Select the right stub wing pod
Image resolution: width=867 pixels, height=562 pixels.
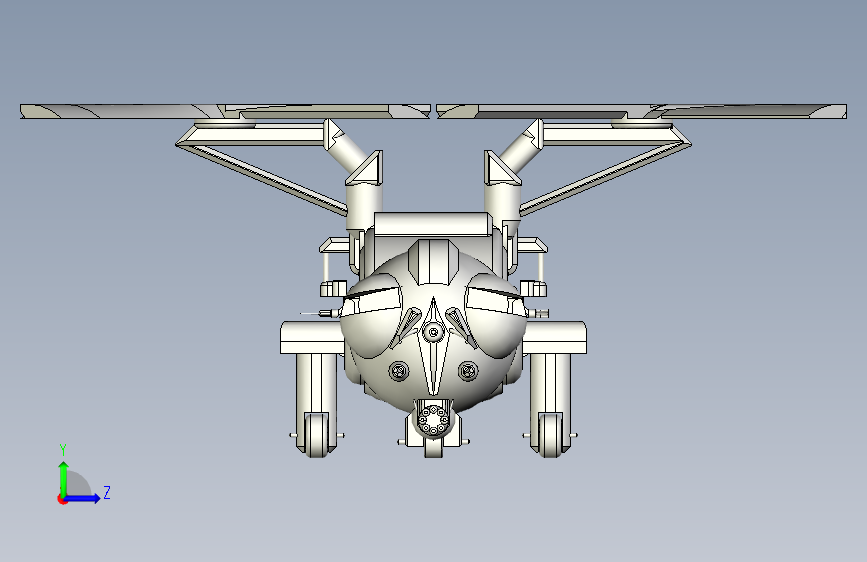click(555, 337)
